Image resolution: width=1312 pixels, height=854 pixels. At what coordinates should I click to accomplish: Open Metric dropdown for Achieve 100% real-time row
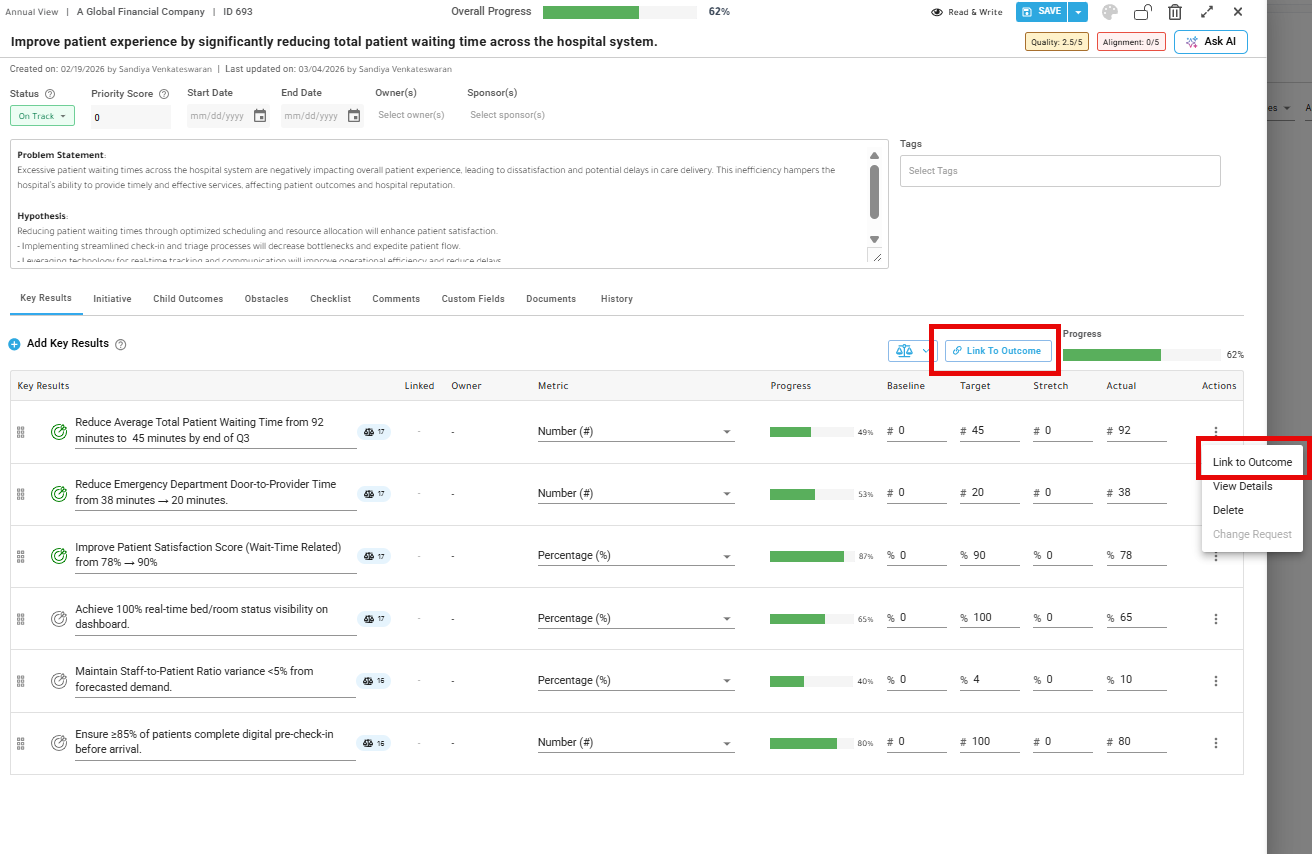click(636, 619)
